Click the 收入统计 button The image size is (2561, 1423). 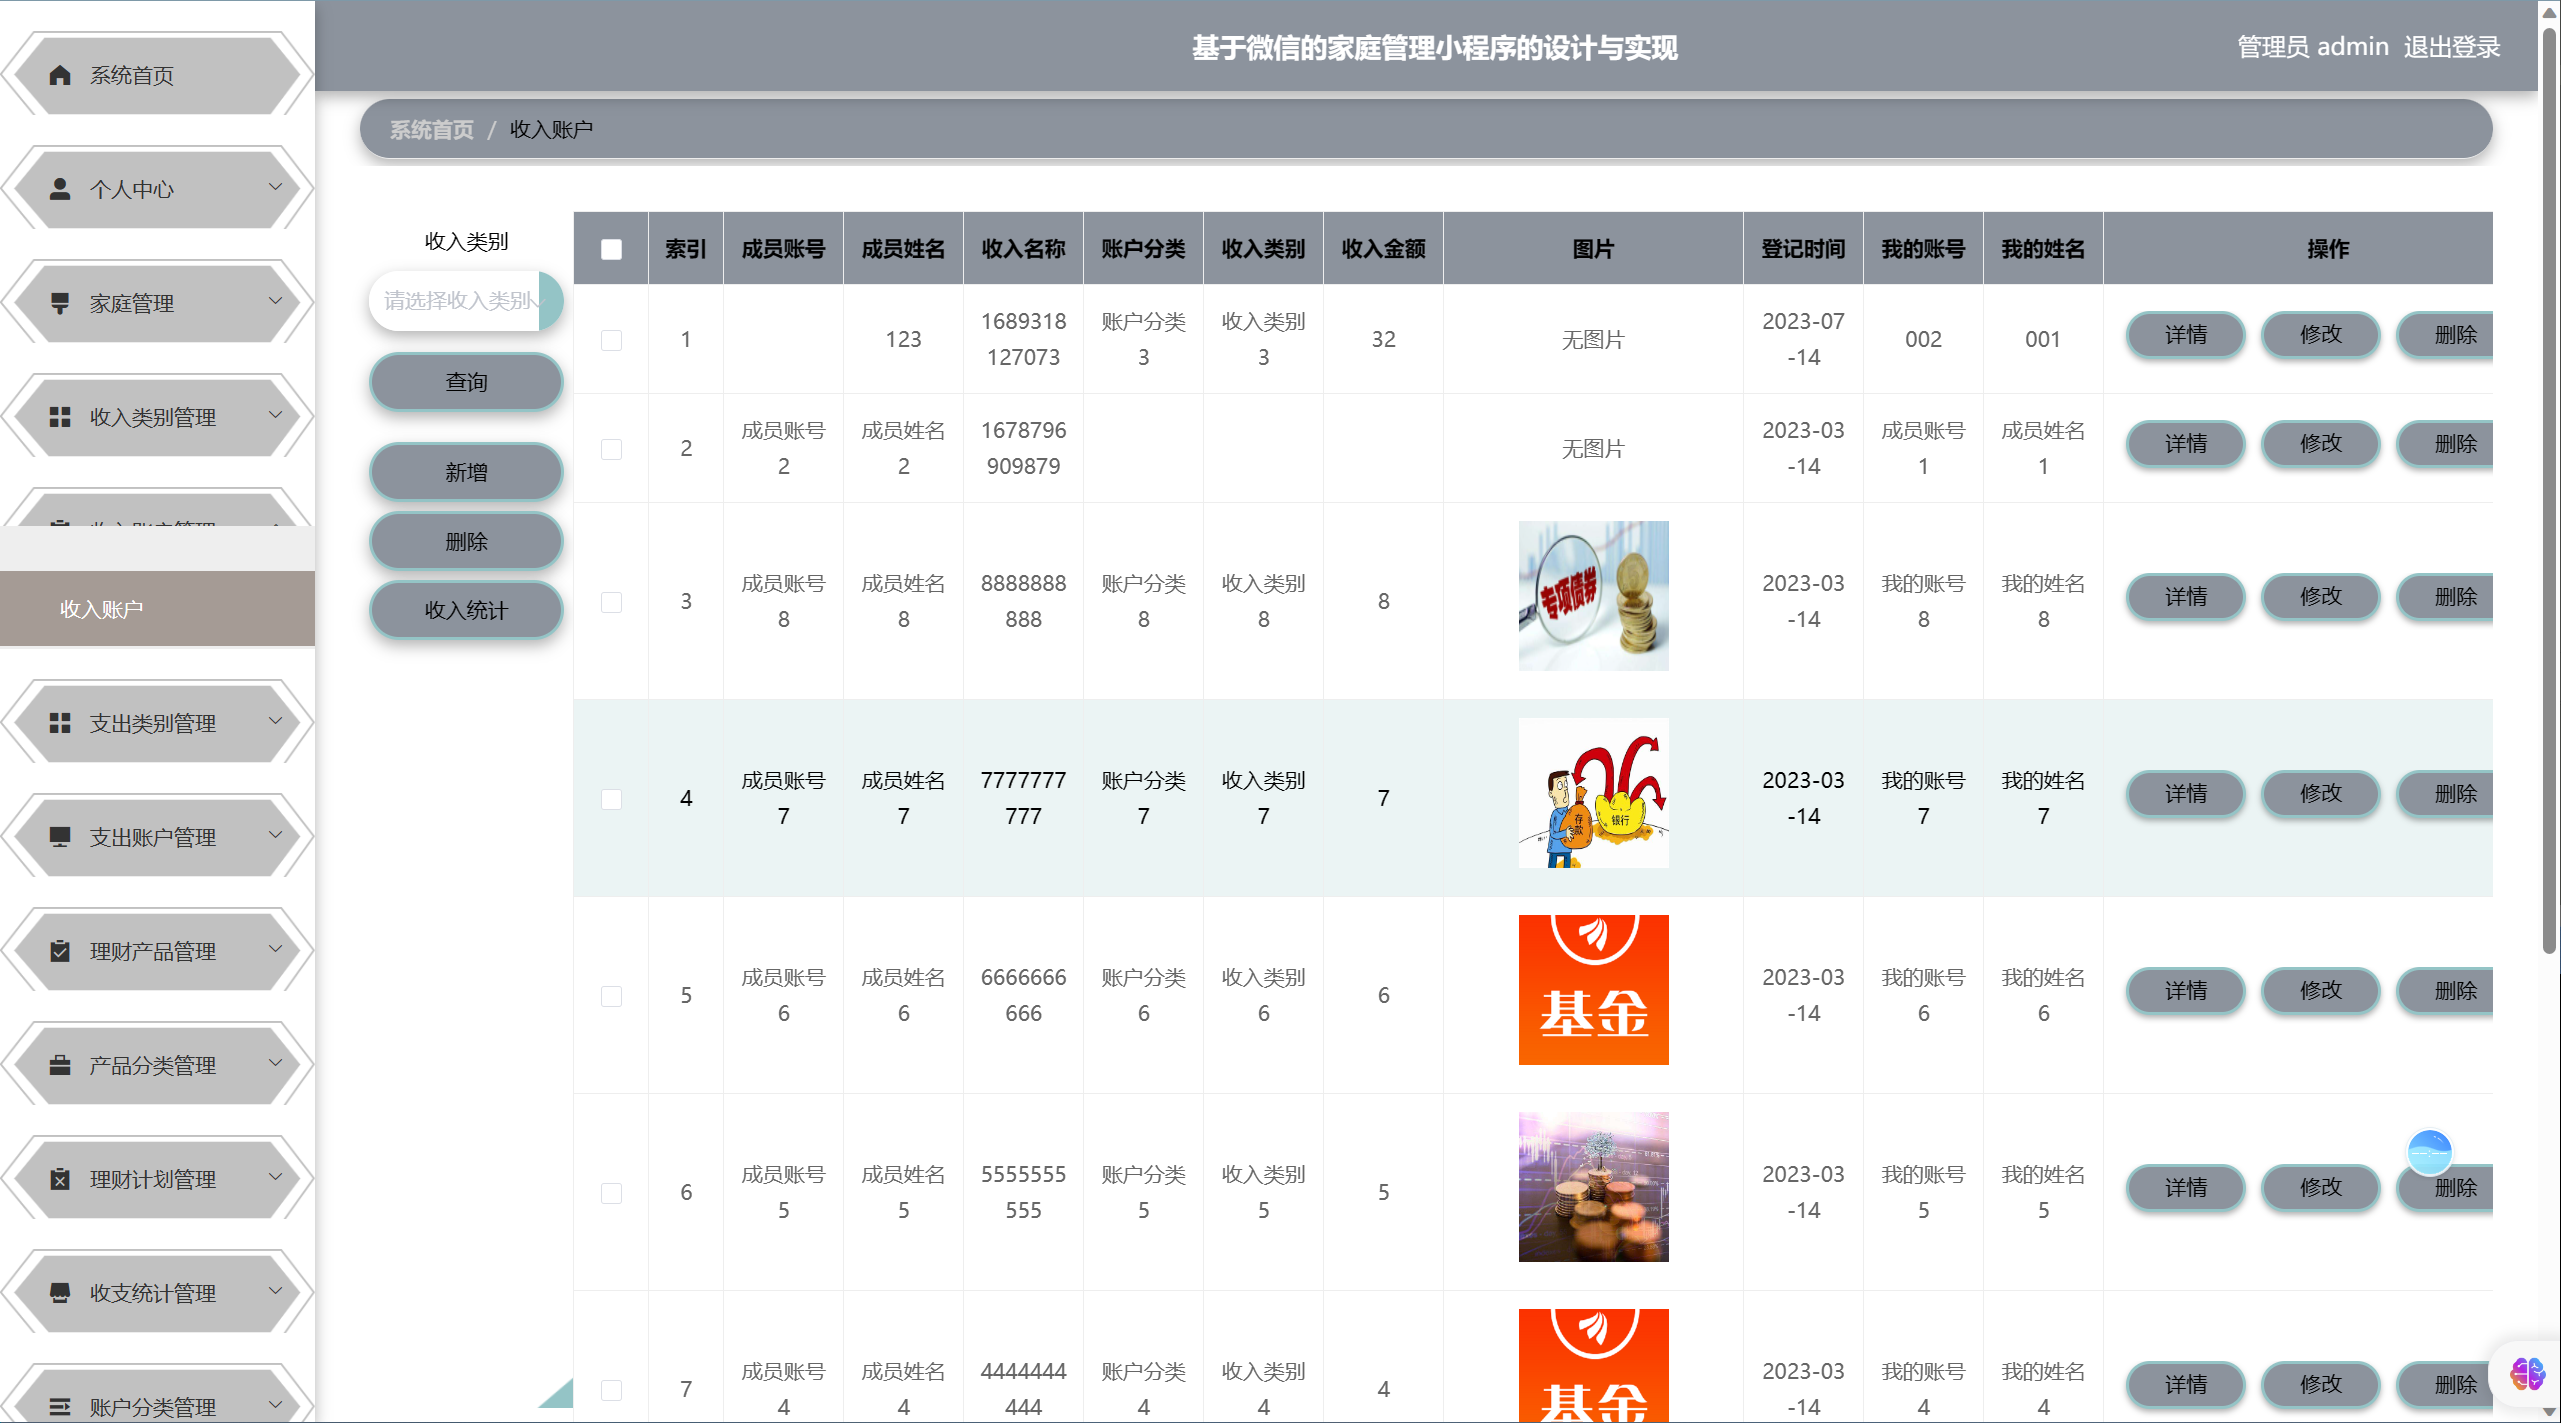click(466, 611)
